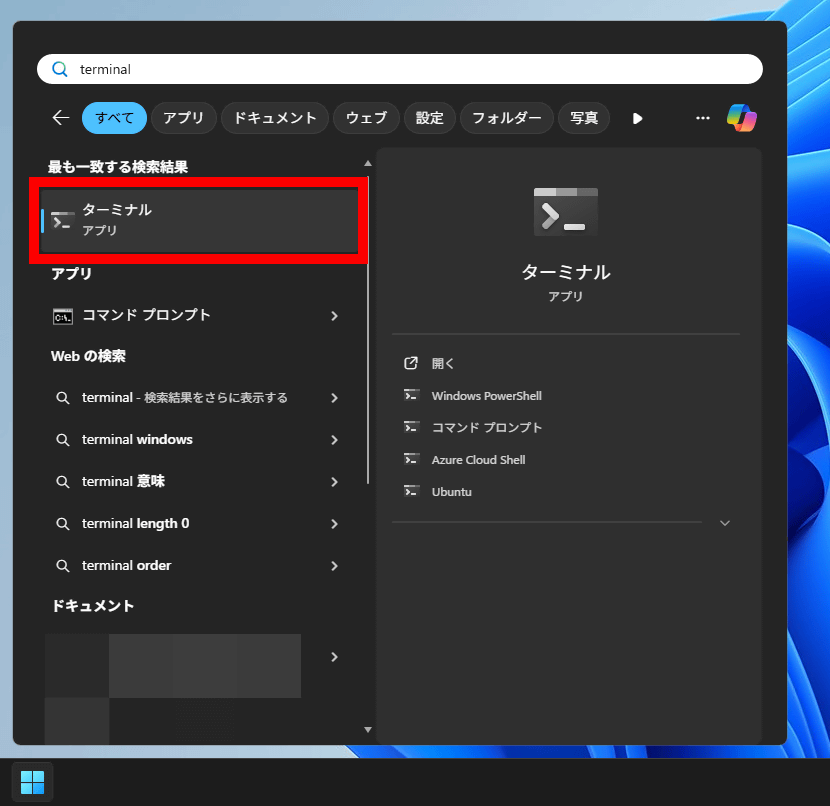830x806 pixels.
Task: Click the Copilot icon in search header
Action: coord(741,118)
